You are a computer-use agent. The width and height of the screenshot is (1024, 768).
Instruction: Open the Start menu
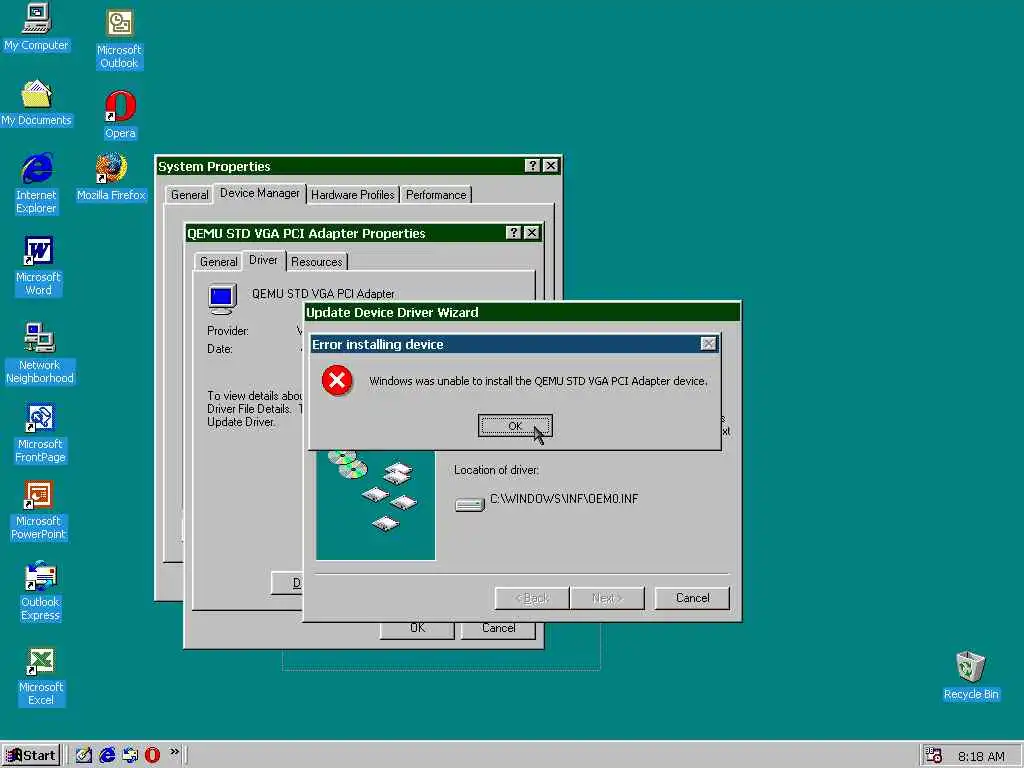click(x=31, y=756)
